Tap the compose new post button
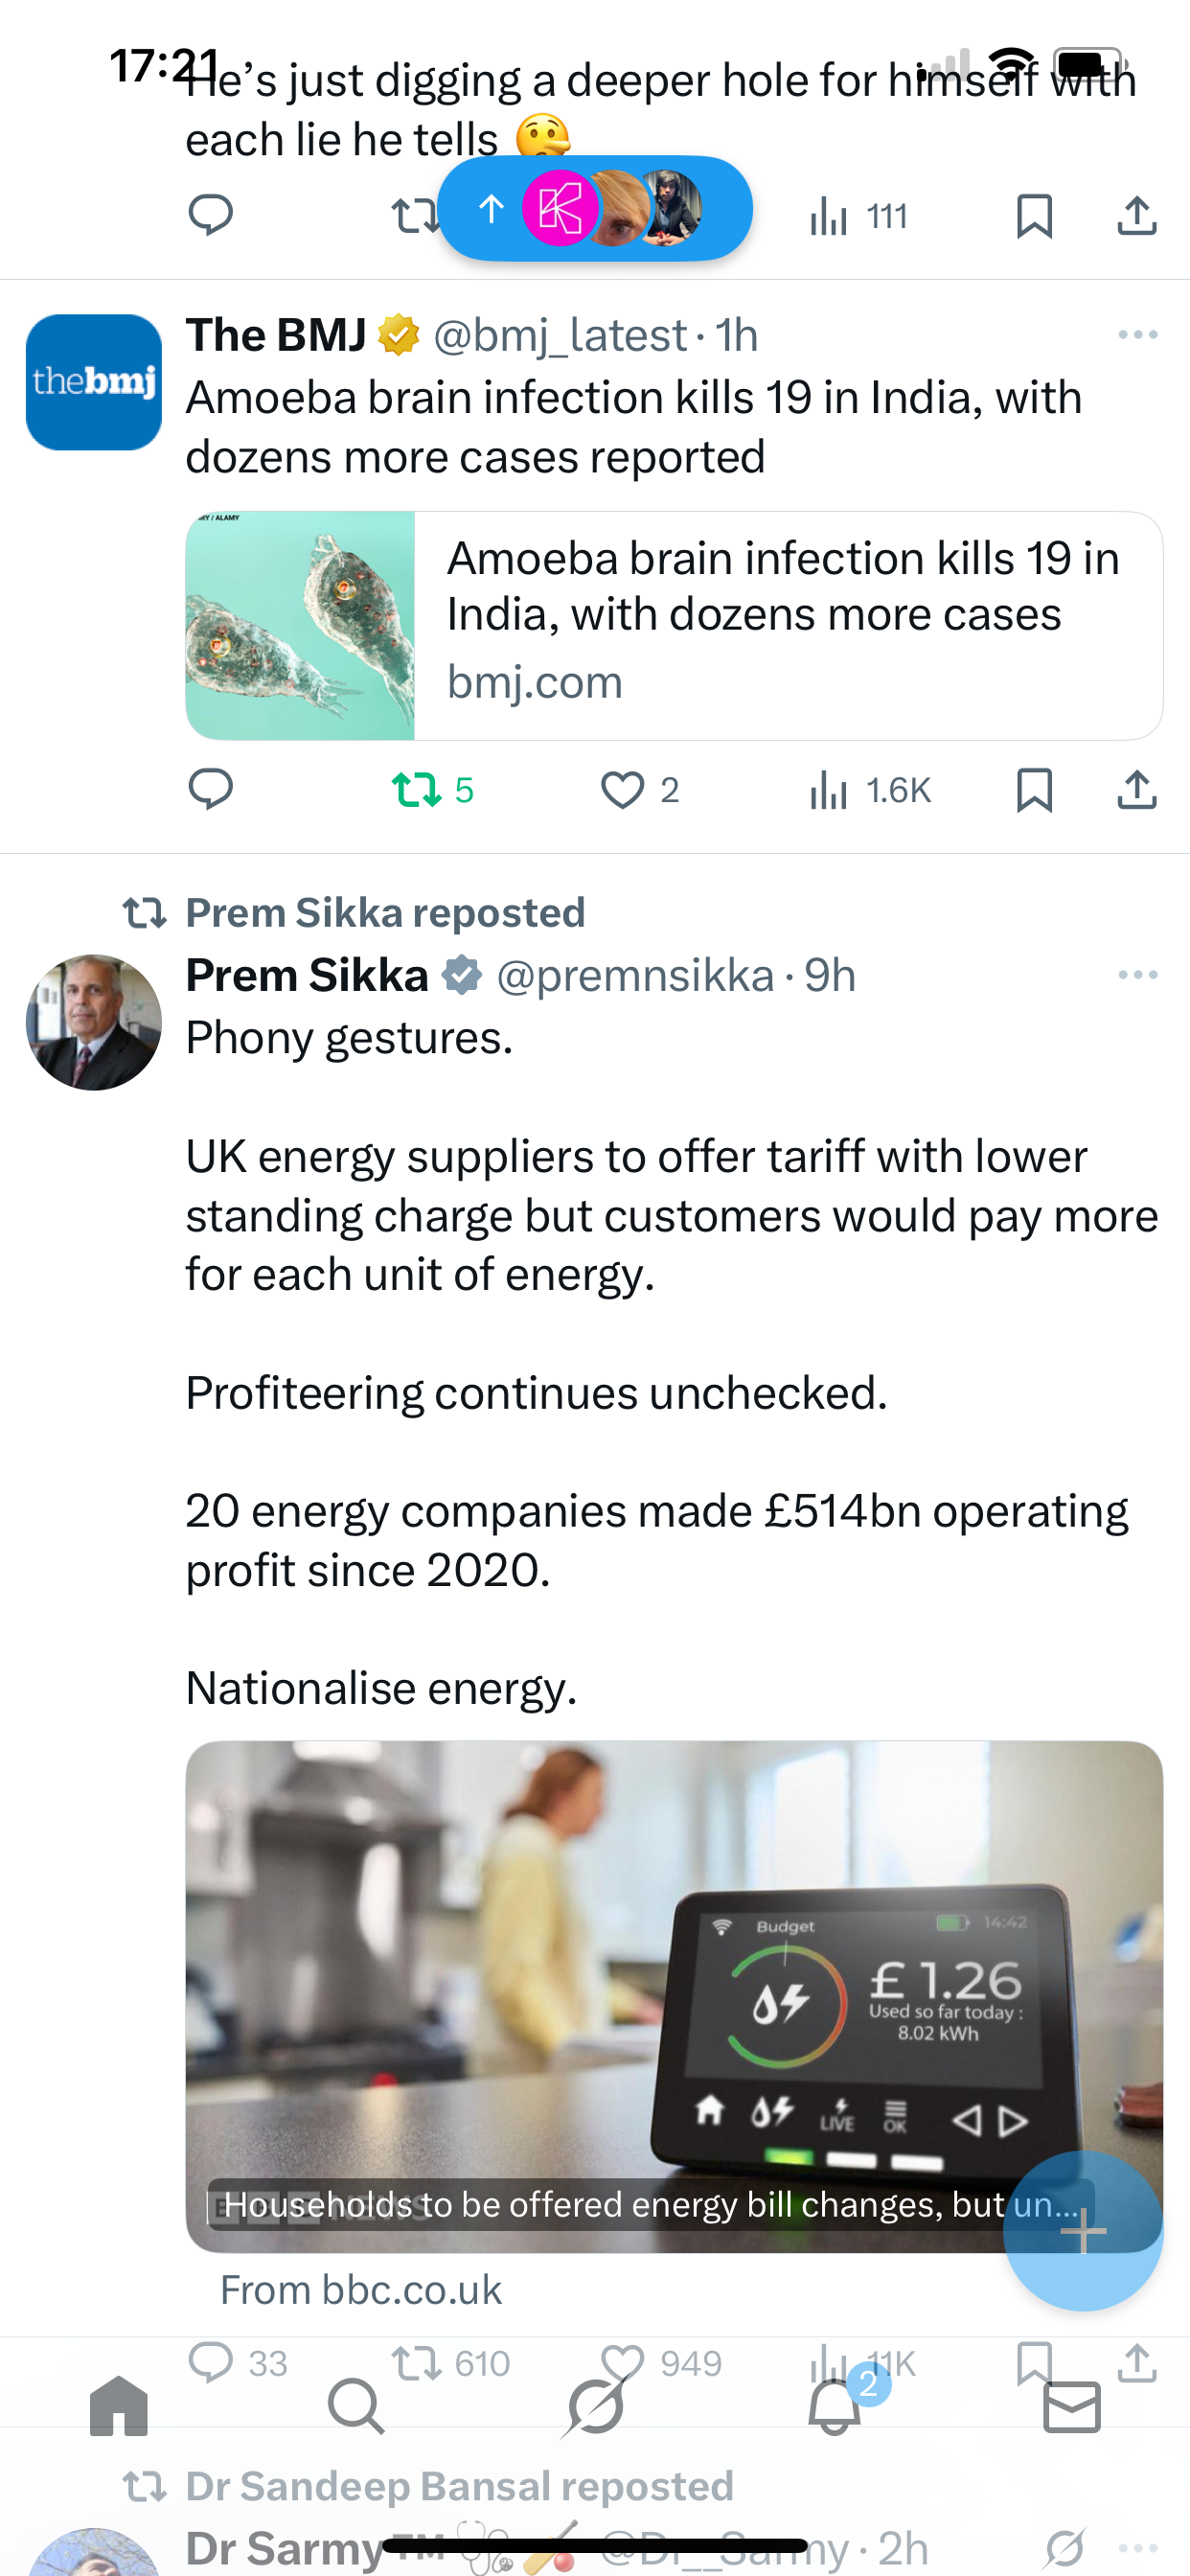The width and height of the screenshot is (1190, 2576). (1083, 2231)
